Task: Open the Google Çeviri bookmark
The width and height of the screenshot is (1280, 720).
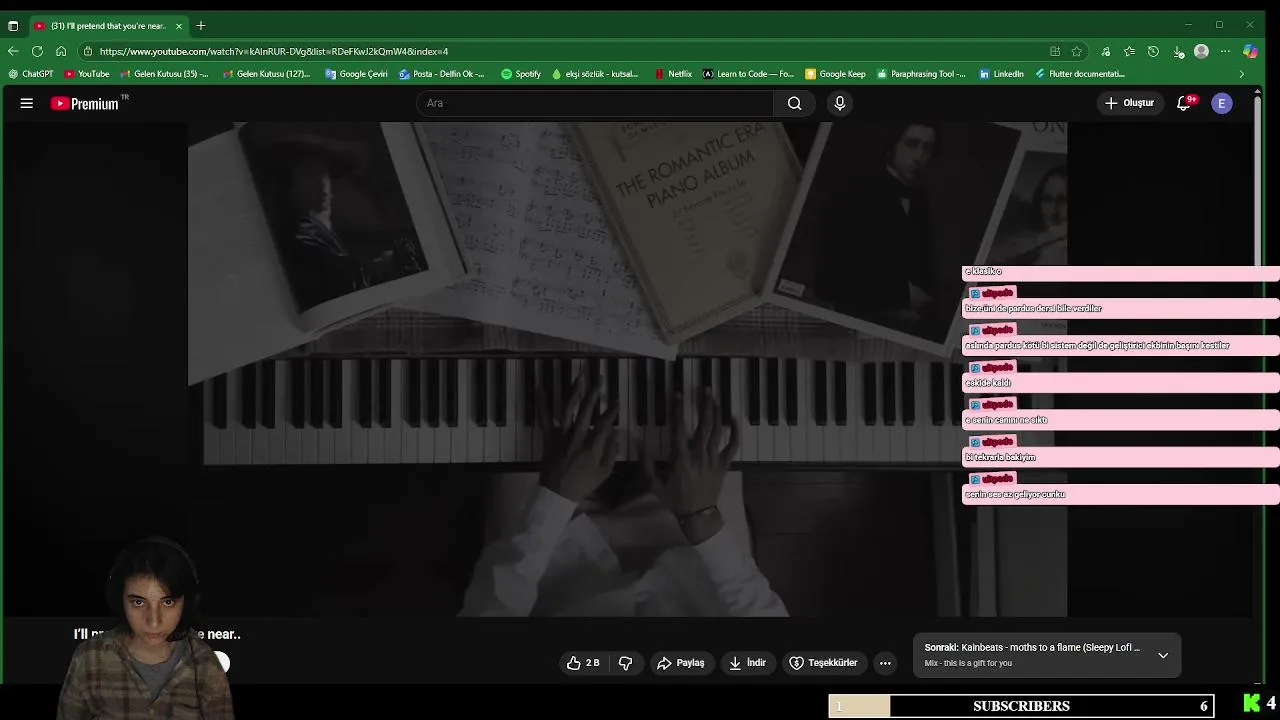Action: (x=357, y=74)
